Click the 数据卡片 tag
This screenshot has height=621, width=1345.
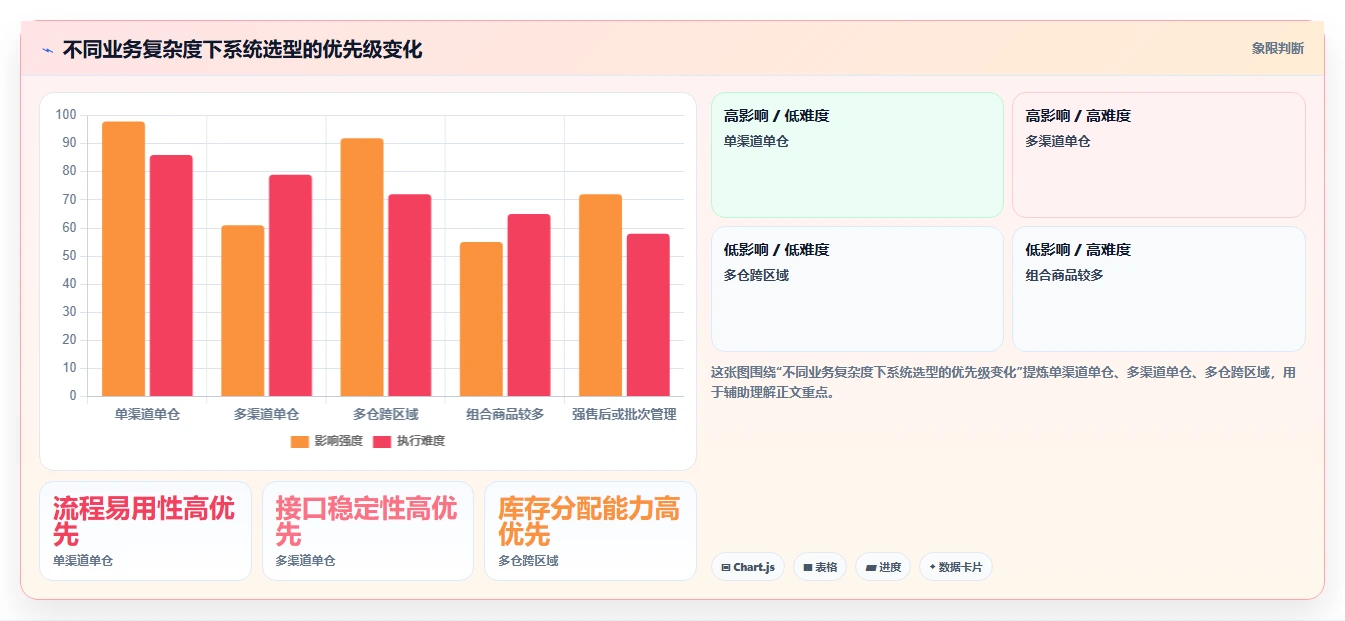[x=955, y=567]
